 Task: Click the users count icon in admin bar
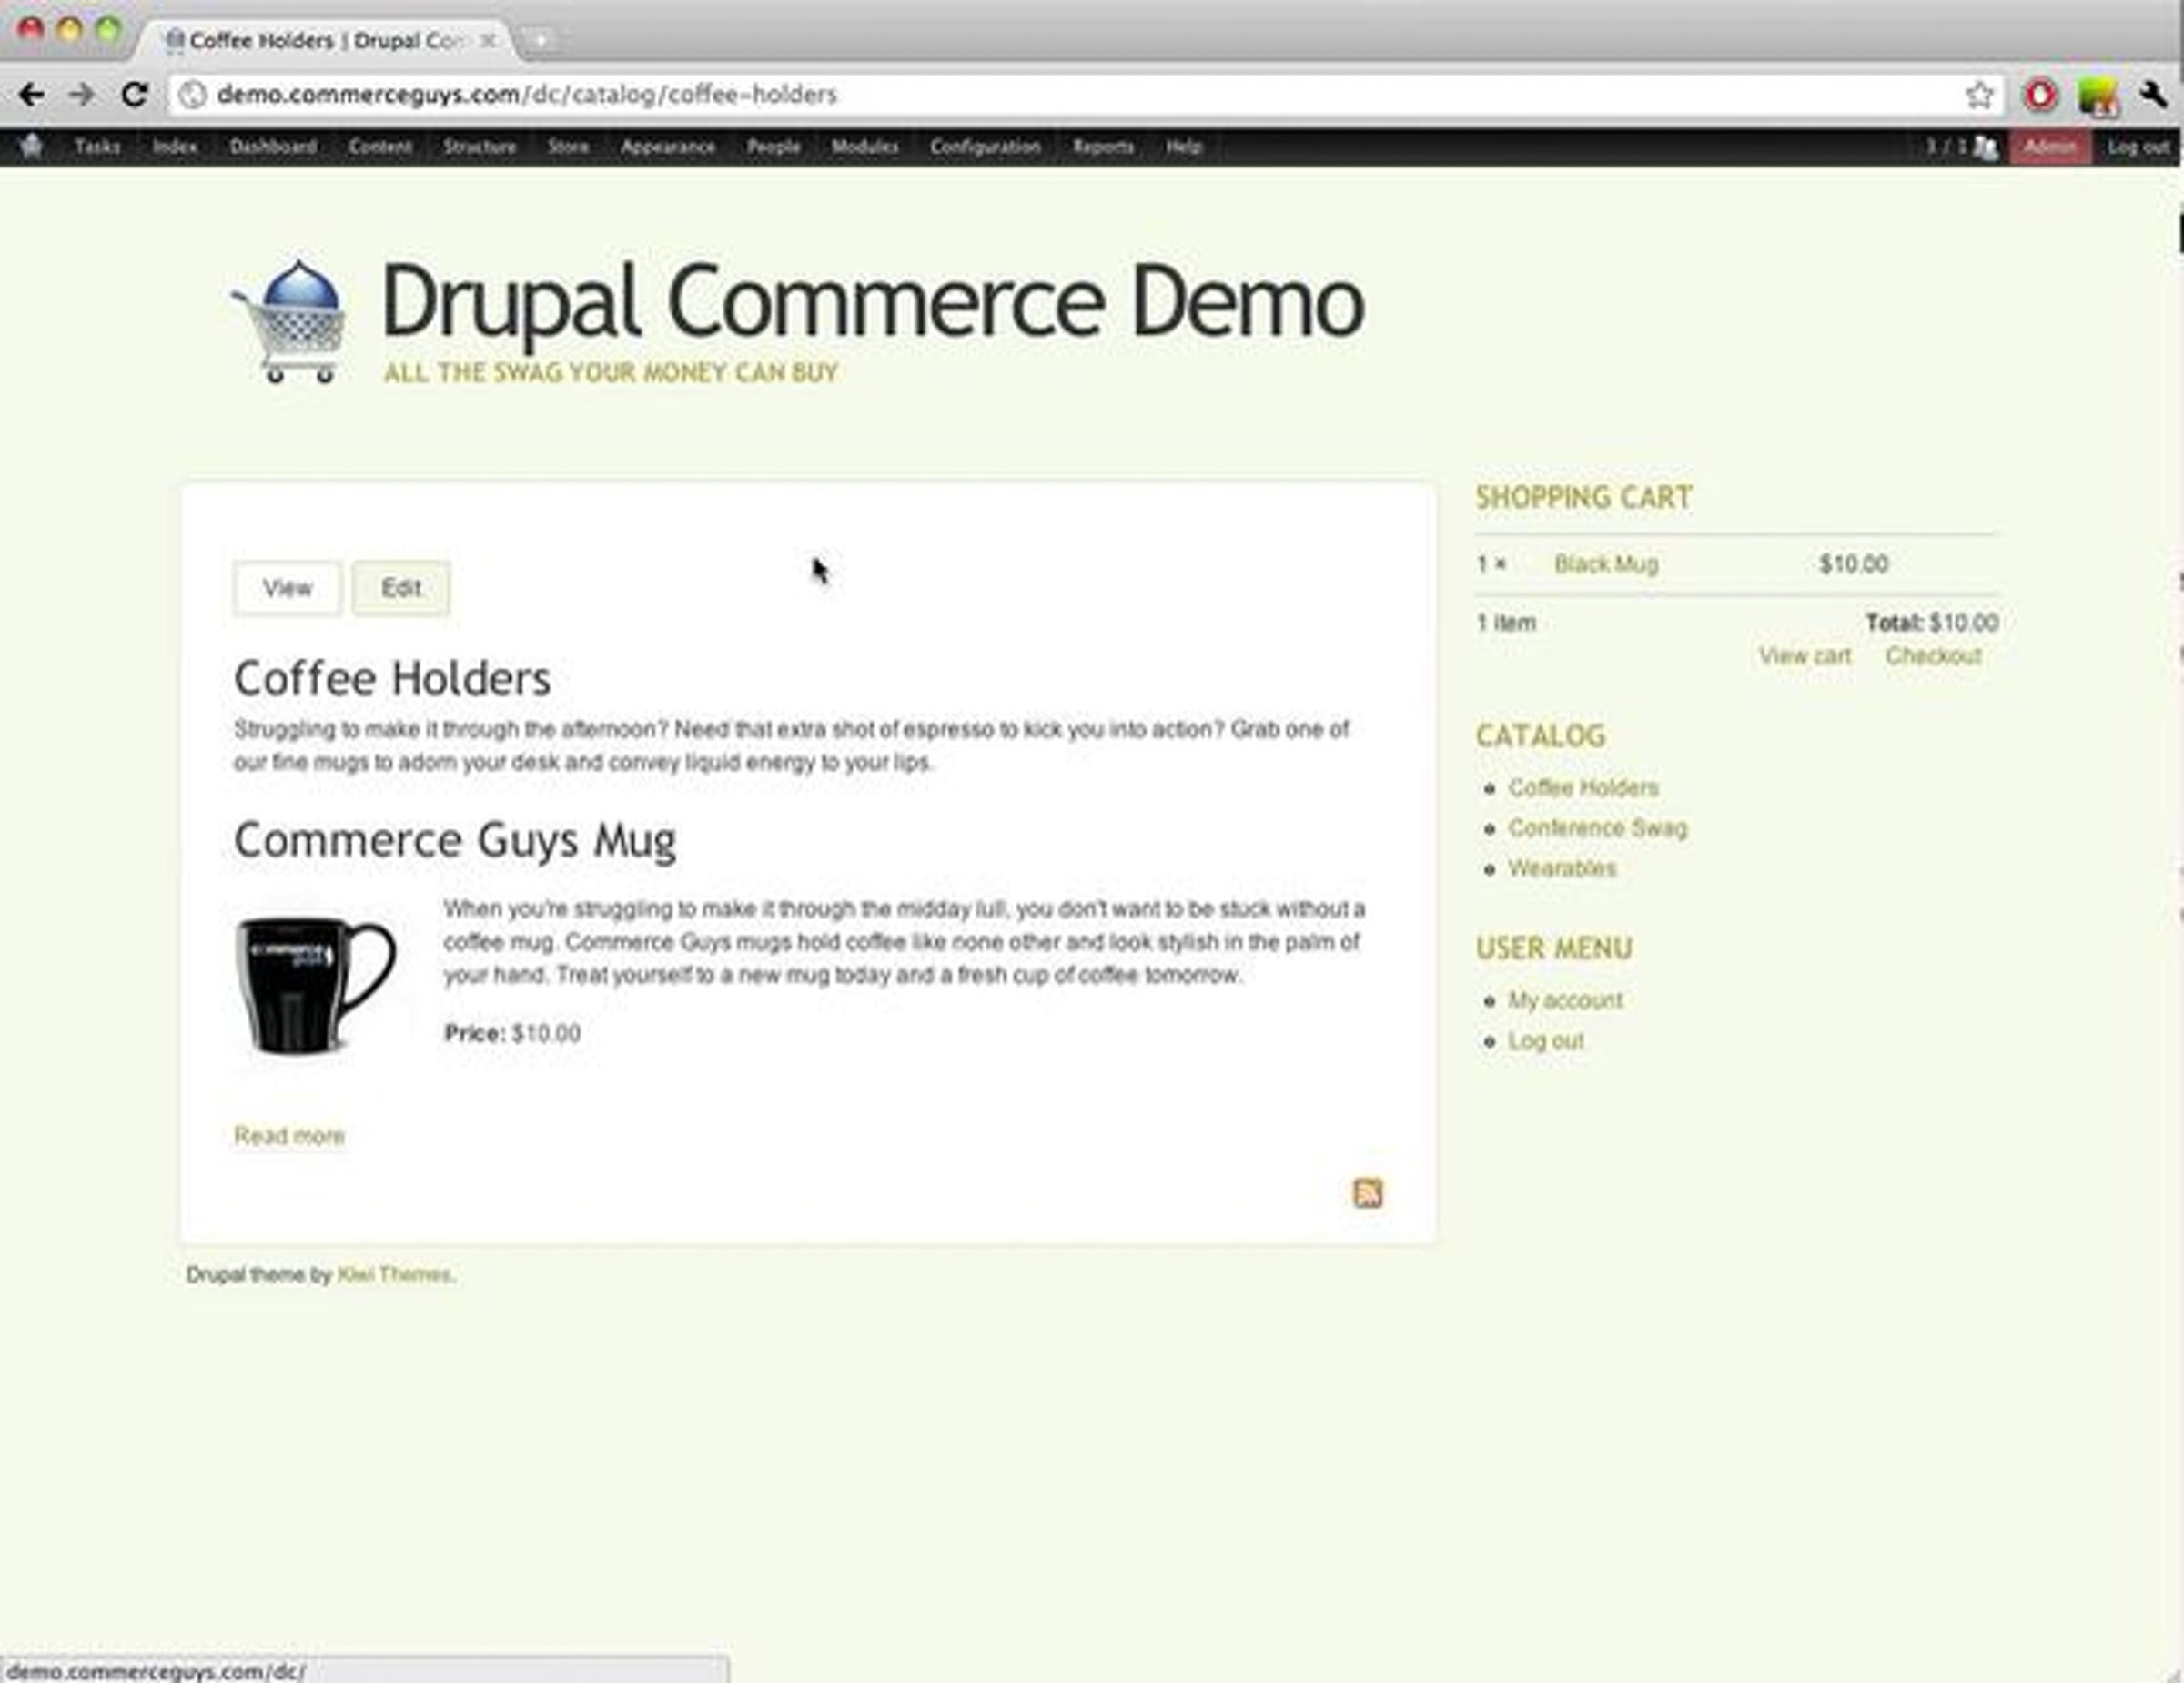pos(1985,148)
